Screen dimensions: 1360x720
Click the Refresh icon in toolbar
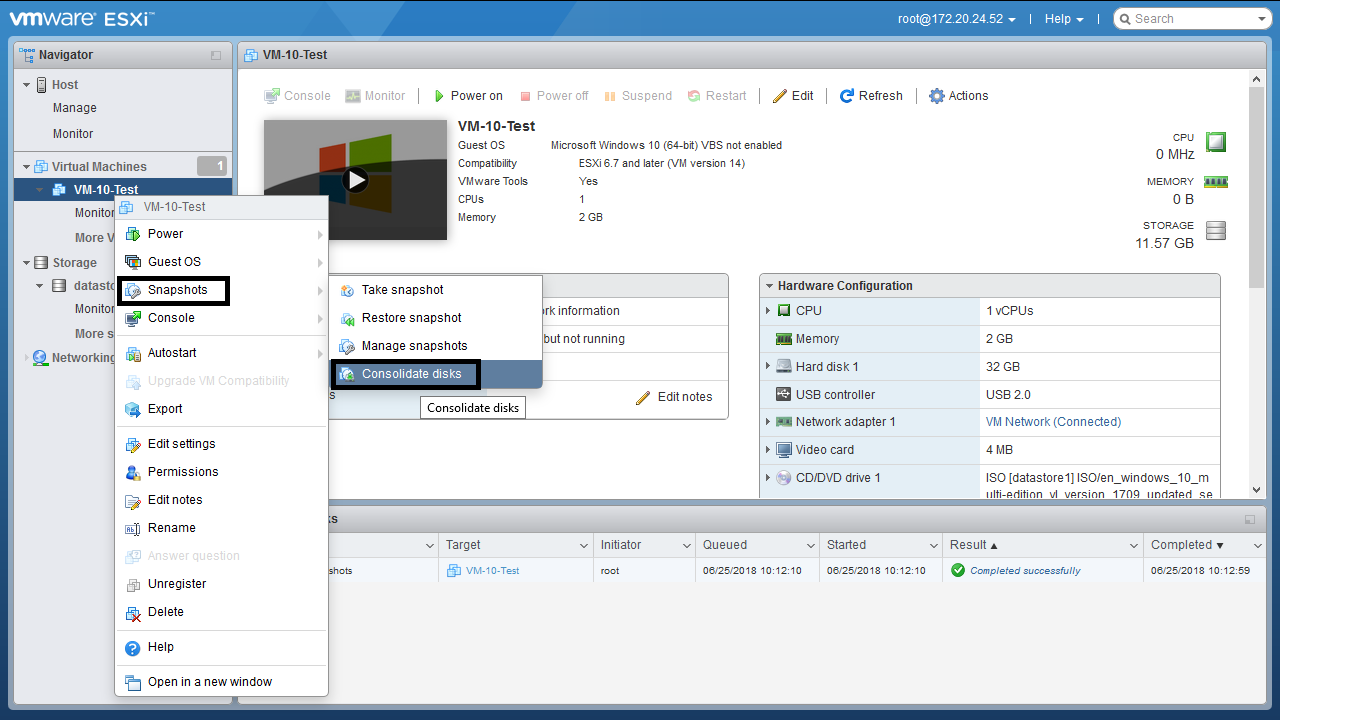point(847,96)
